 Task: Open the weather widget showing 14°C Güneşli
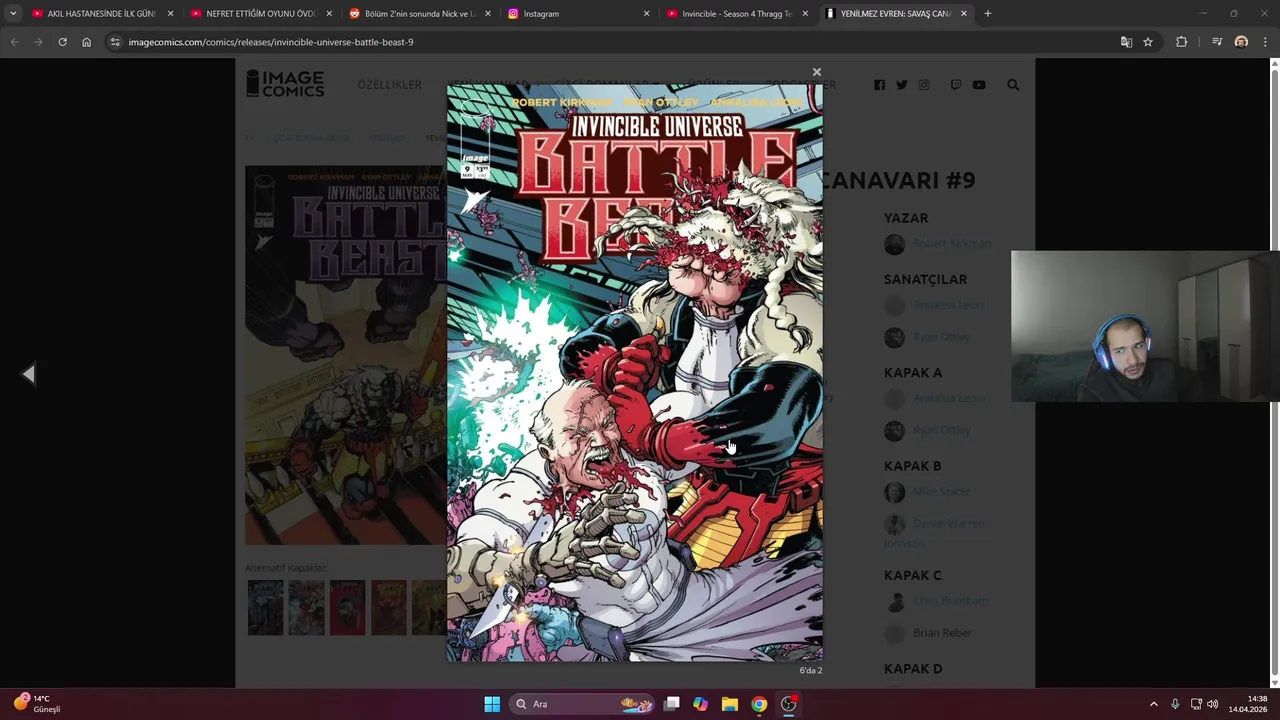38,703
